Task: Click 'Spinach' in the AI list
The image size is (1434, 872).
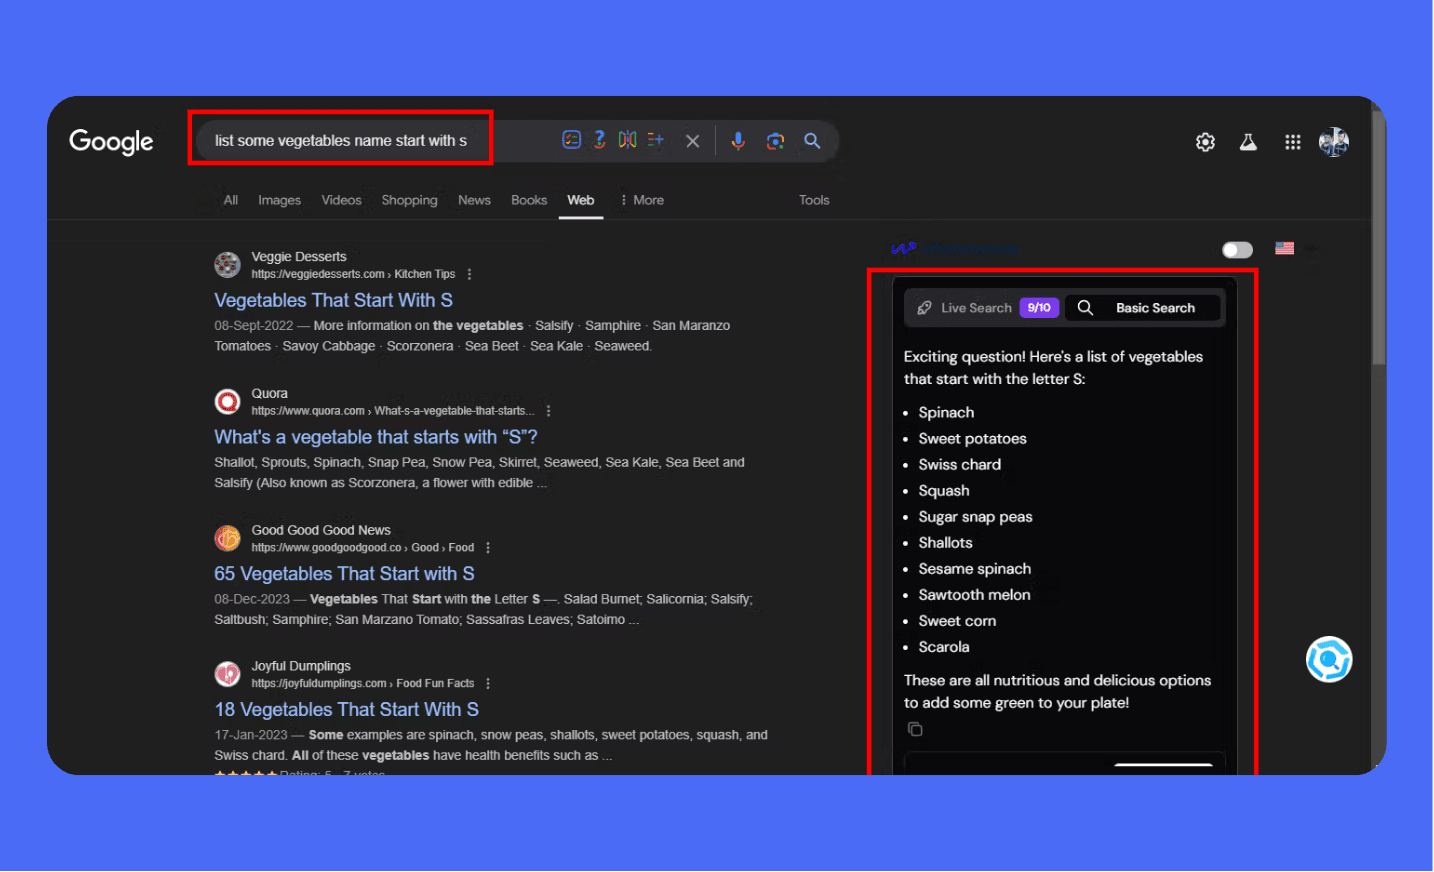Action: click(x=946, y=413)
